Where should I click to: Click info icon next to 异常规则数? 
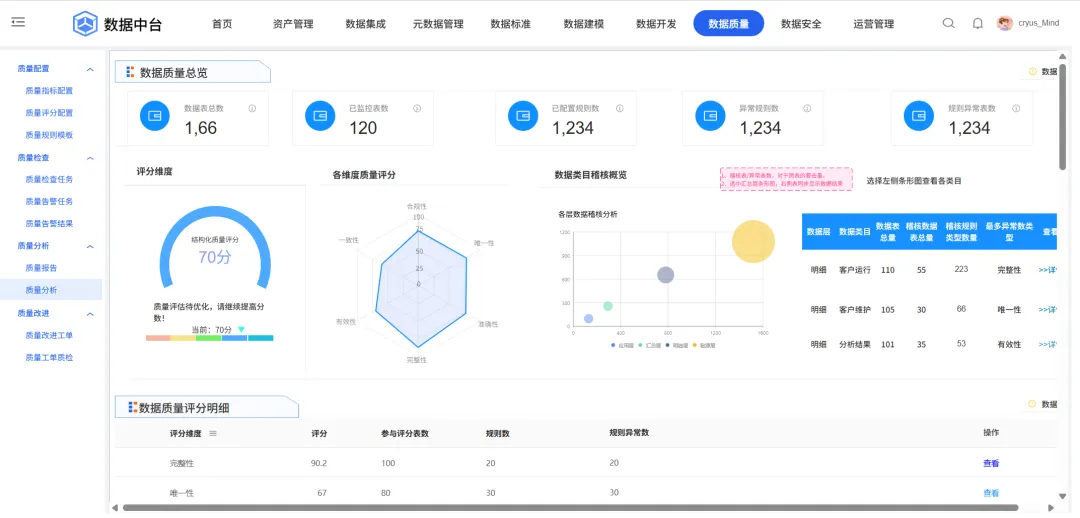[x=807, y=108]
